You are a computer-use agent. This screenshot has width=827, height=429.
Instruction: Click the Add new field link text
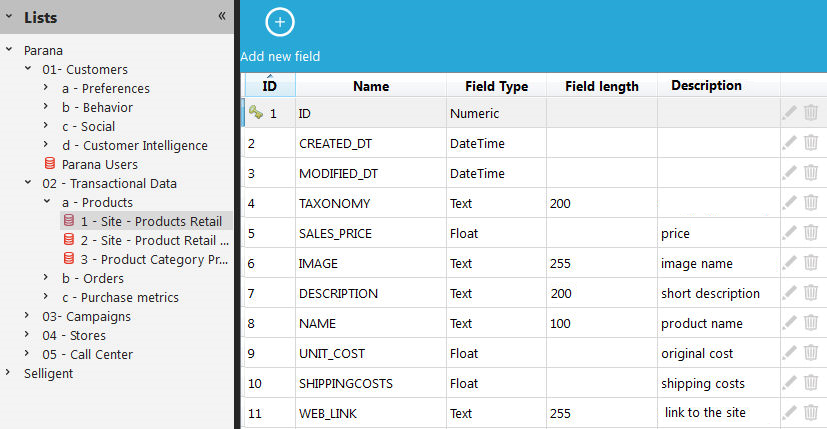(x=280, y=57)
